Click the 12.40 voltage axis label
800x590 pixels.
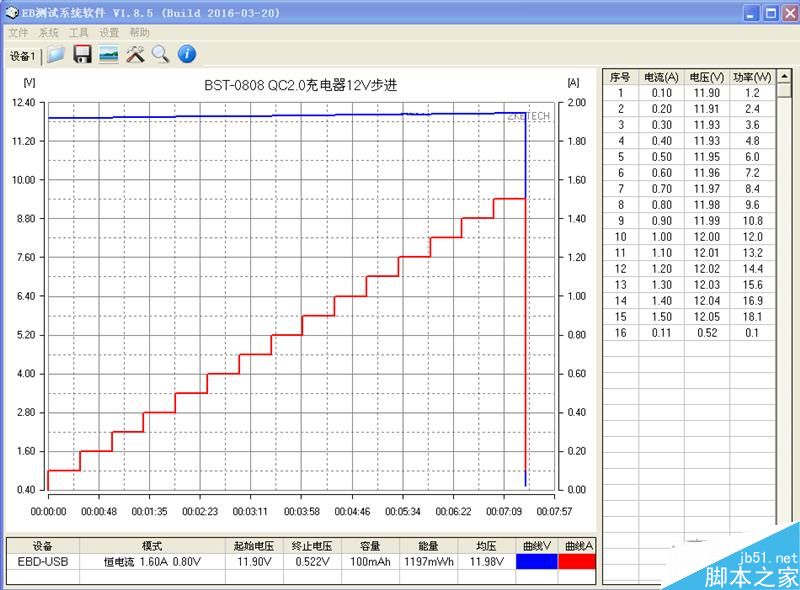23,103
